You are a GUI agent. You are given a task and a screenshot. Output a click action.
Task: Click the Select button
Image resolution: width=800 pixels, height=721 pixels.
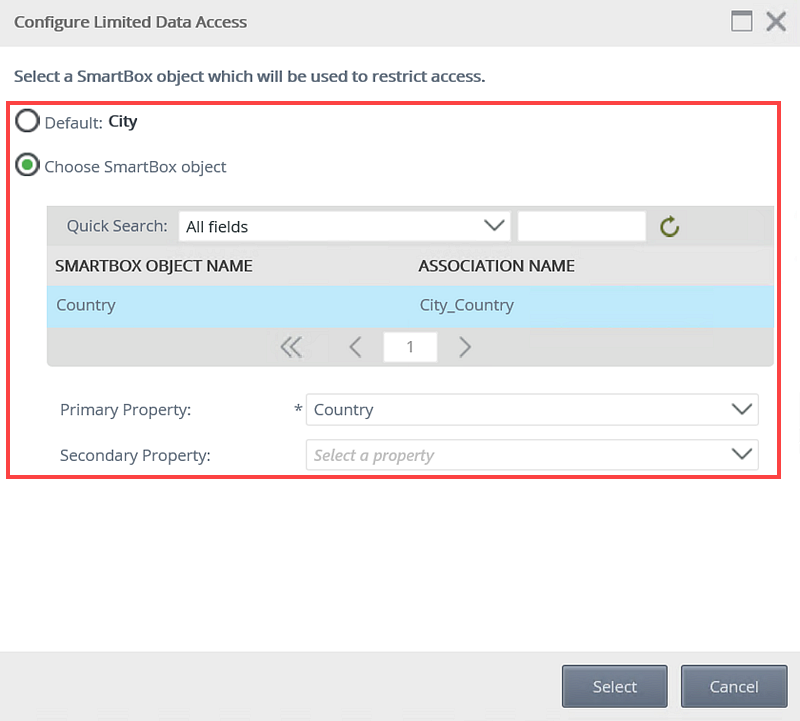pos(615,686)
